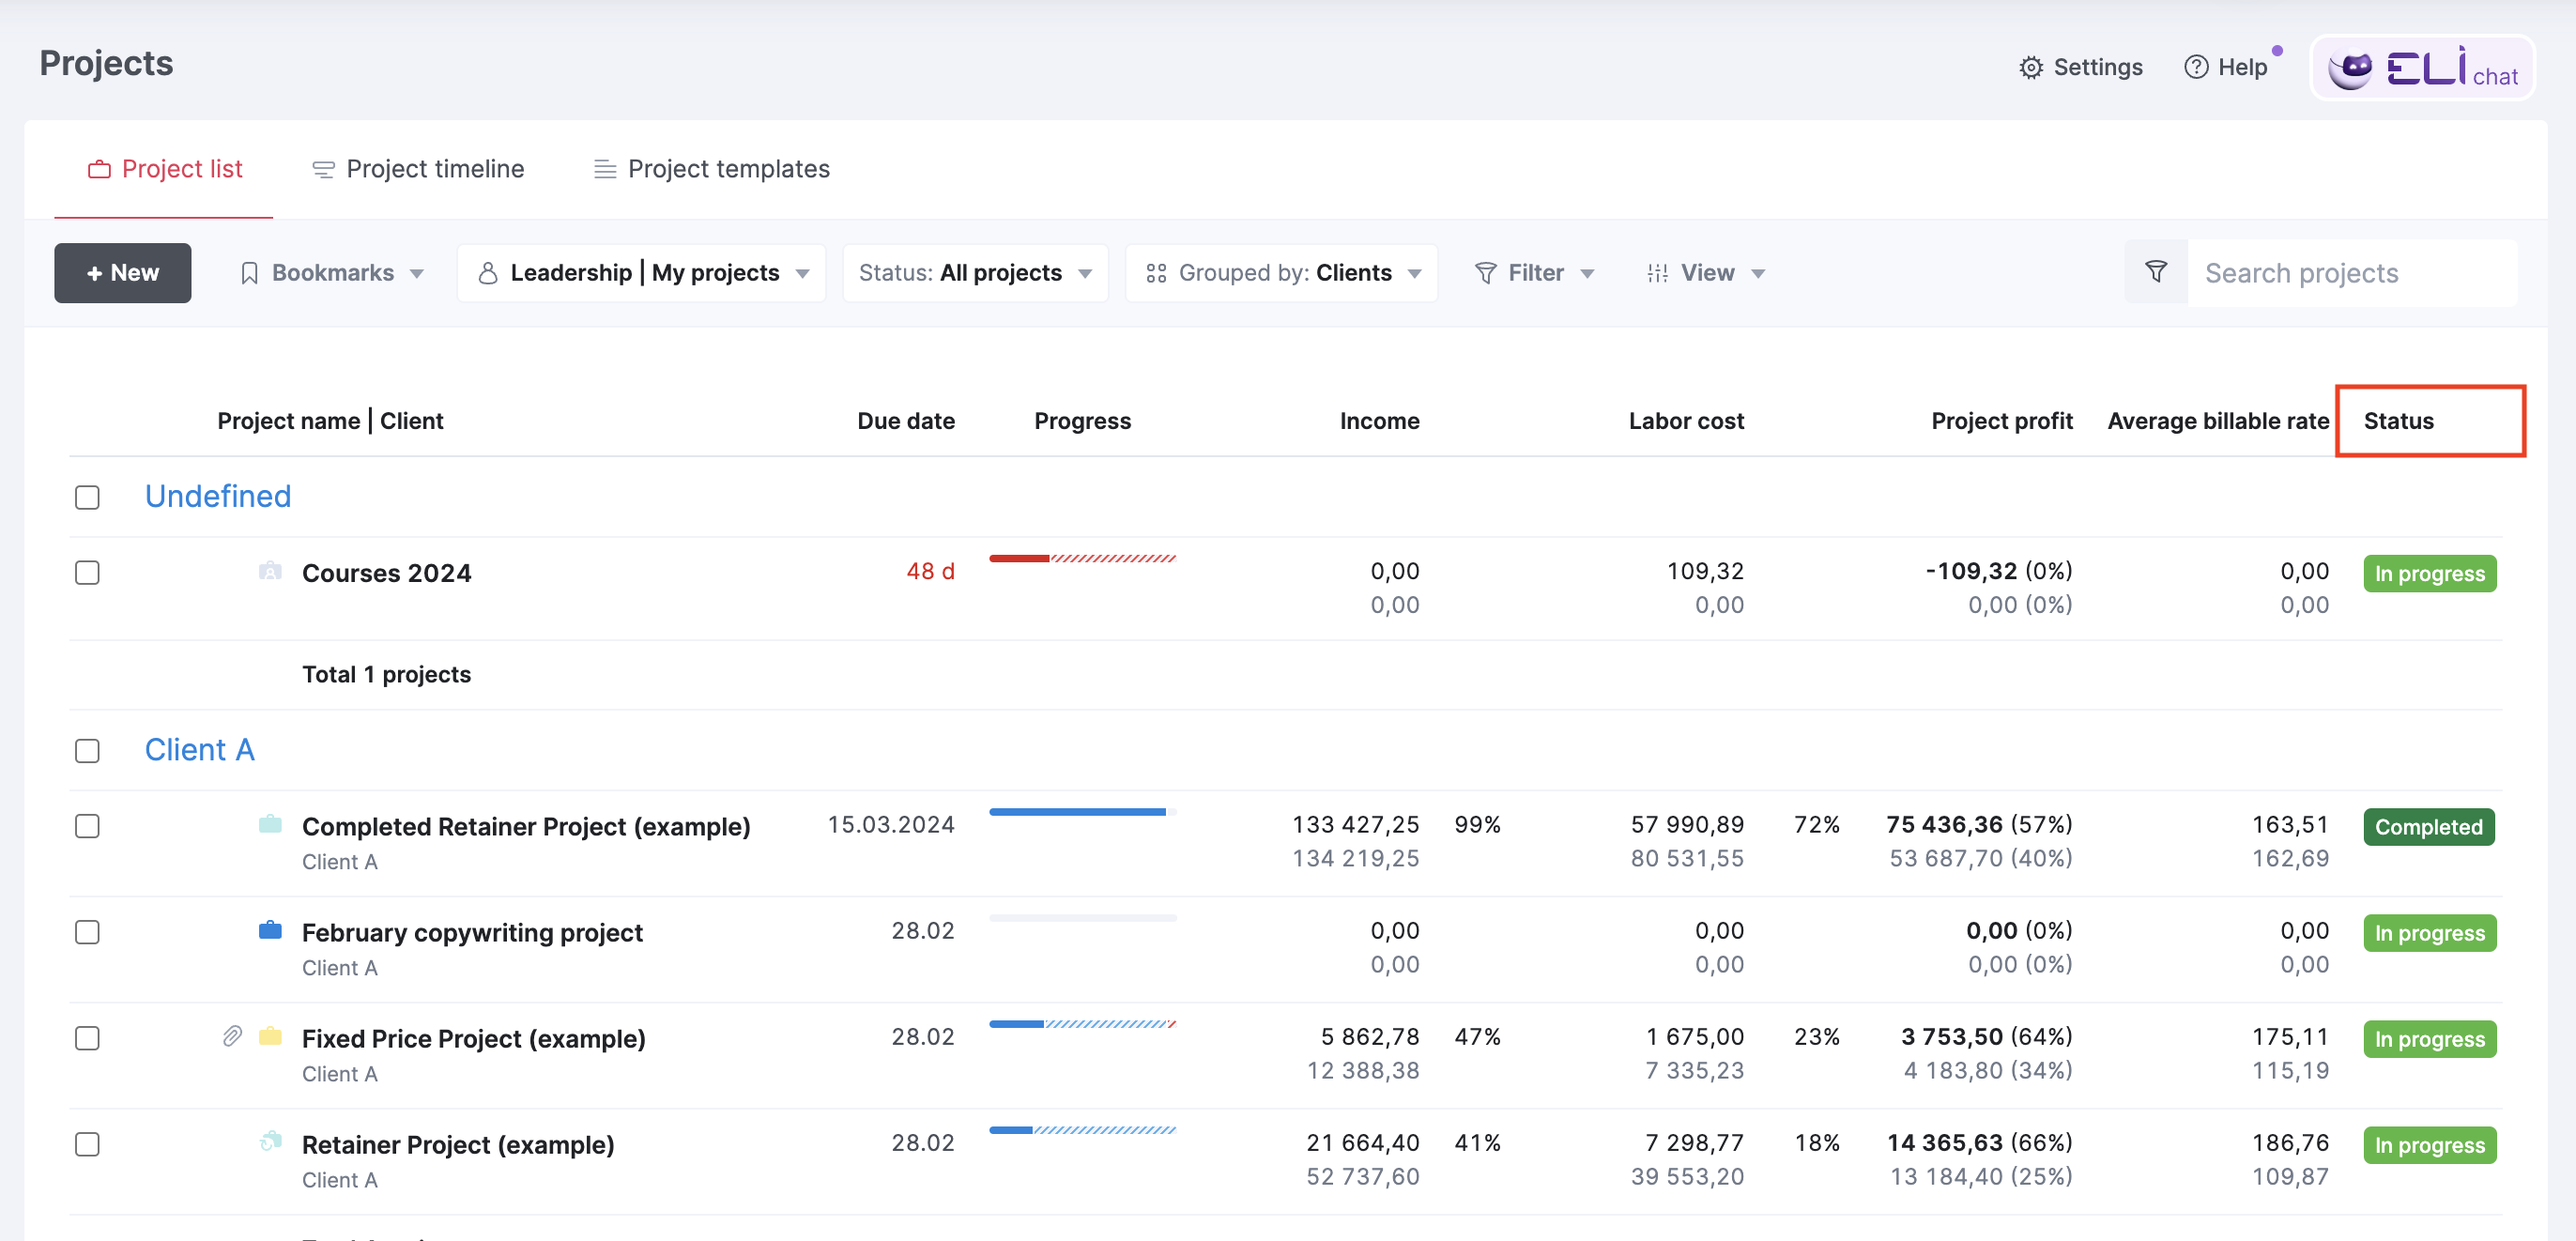Screen dimensions: 2576x1241
Task: Click the lines icon on Project templates tab
Action: point(605,169)
